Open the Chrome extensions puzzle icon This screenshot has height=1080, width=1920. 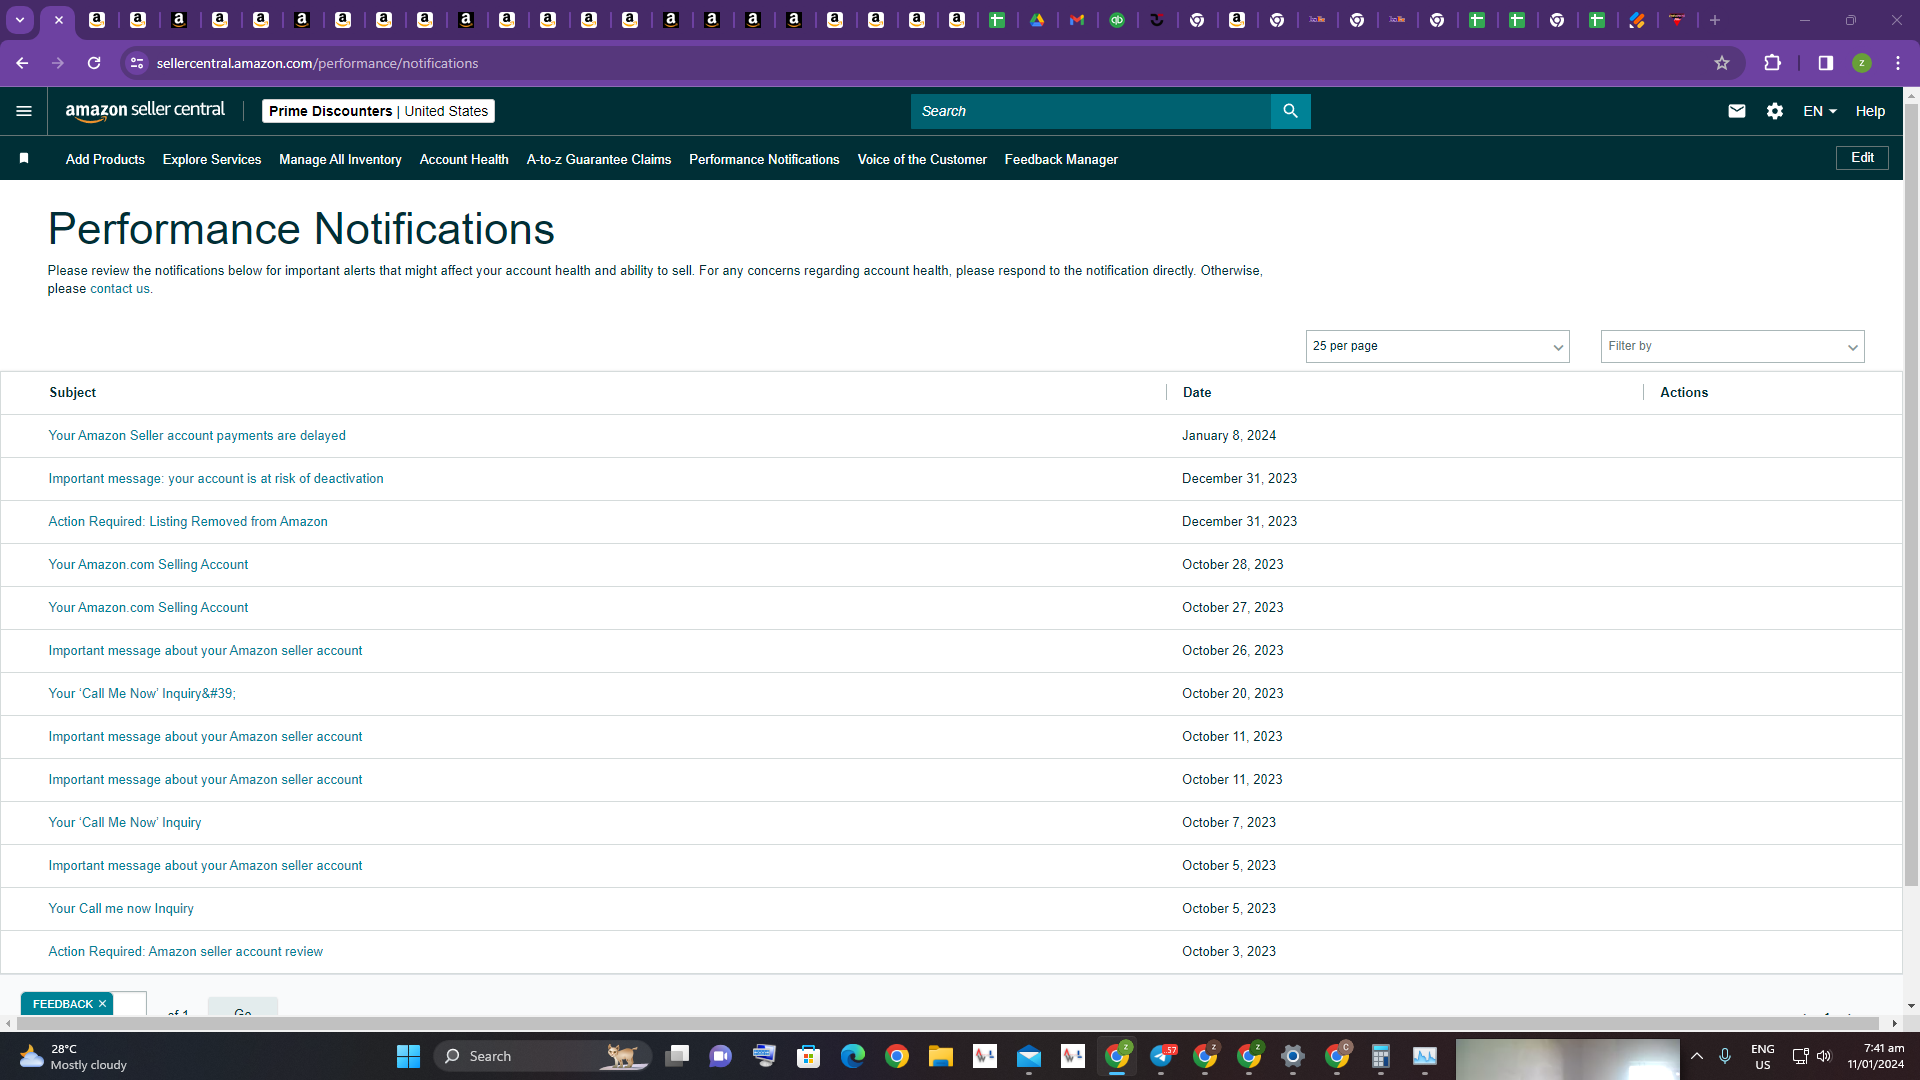1772,63
